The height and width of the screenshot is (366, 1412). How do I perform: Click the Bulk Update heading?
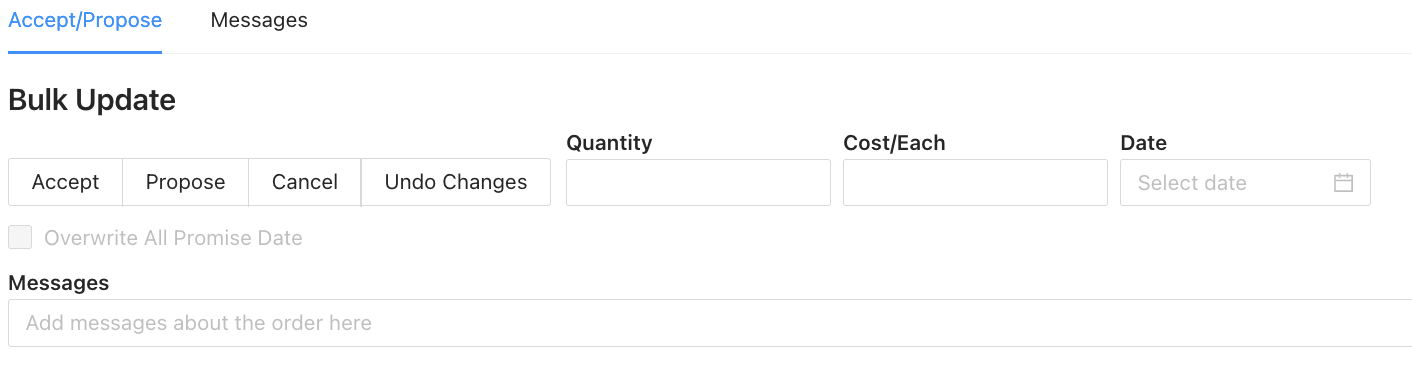[x=92, y=100]
